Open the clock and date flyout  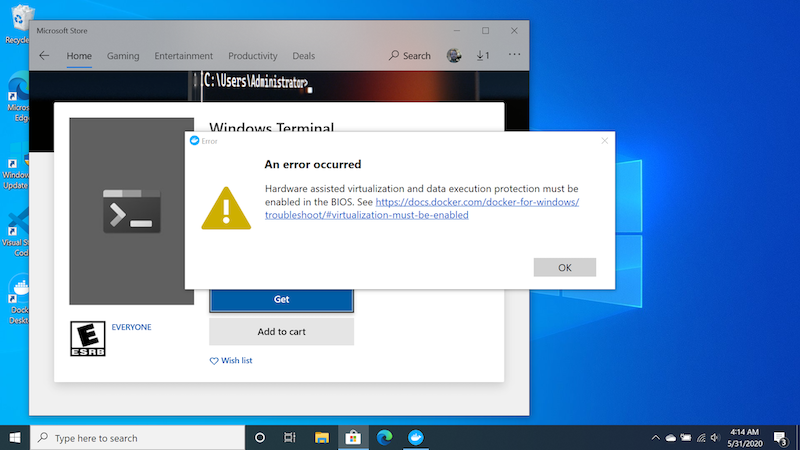coord(744,438)
